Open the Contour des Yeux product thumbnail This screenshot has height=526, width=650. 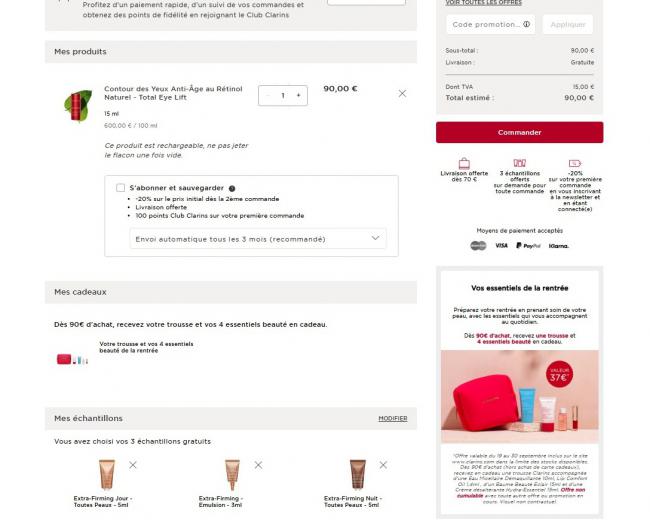coord(78,106)
